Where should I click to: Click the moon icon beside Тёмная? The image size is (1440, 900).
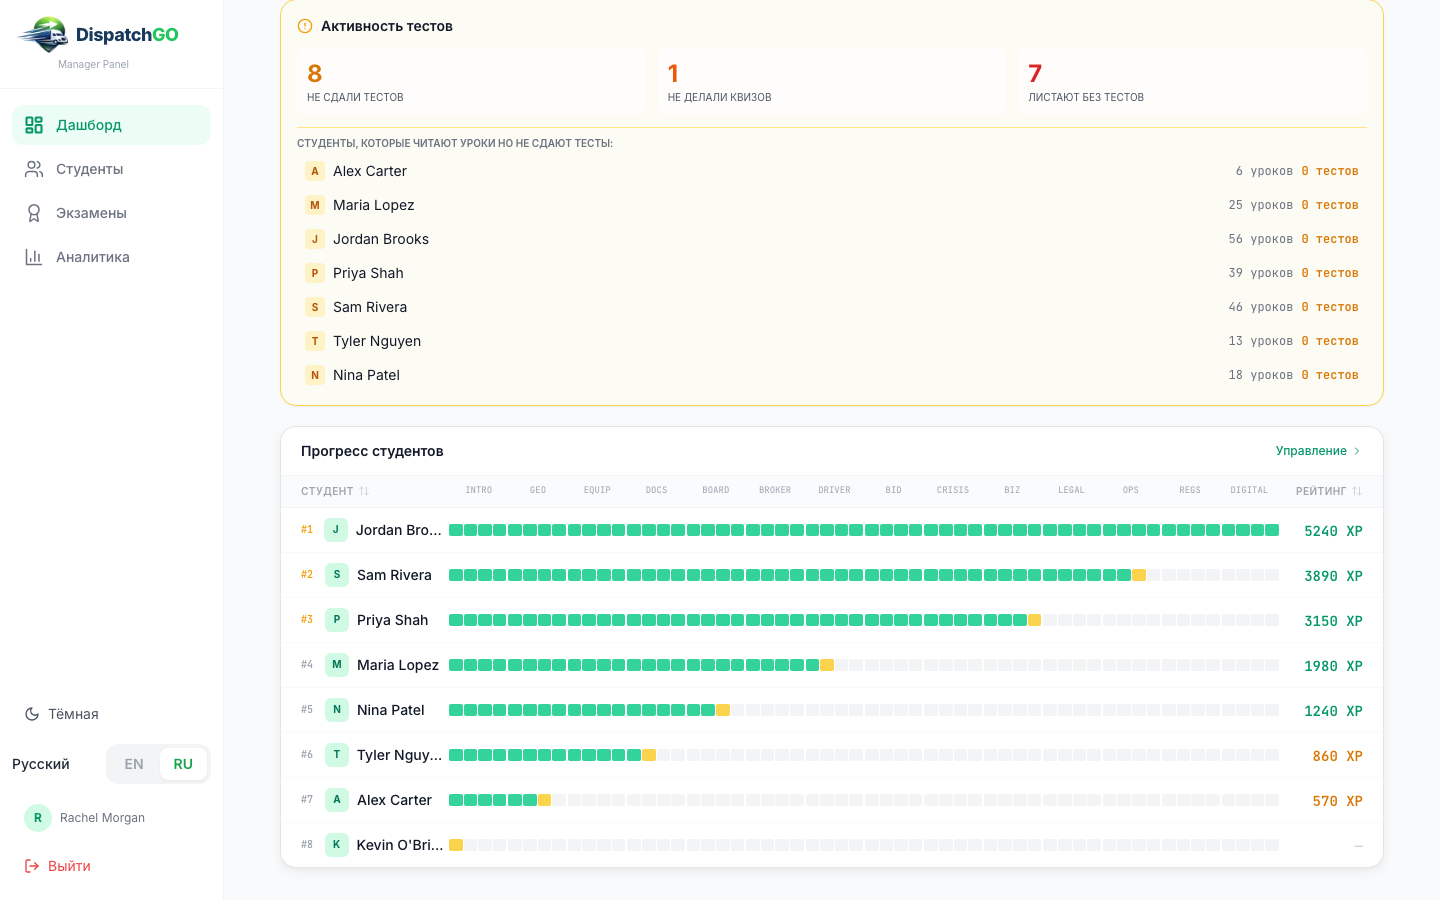pos(32,714)
